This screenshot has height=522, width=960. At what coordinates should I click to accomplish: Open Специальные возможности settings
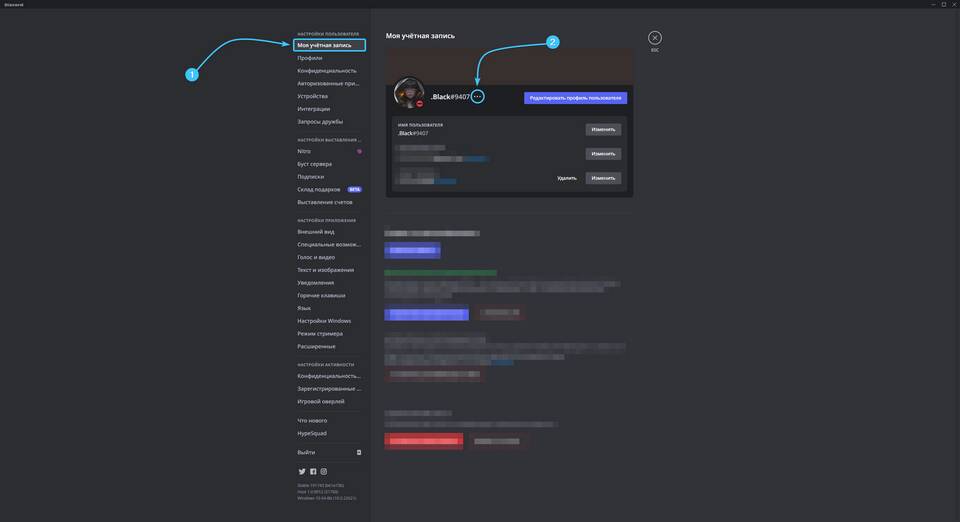point(329,245)
